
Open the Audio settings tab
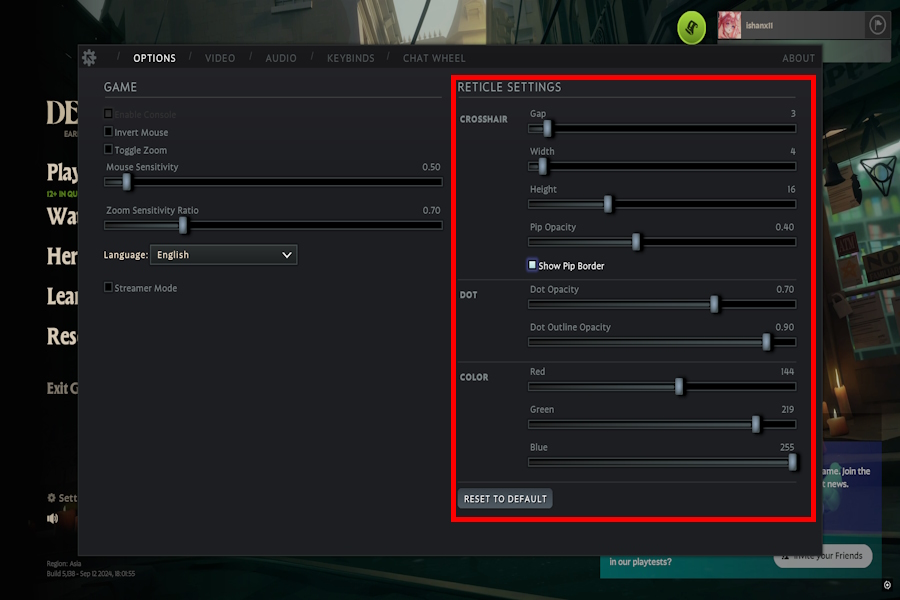click(x=280, y=58)
